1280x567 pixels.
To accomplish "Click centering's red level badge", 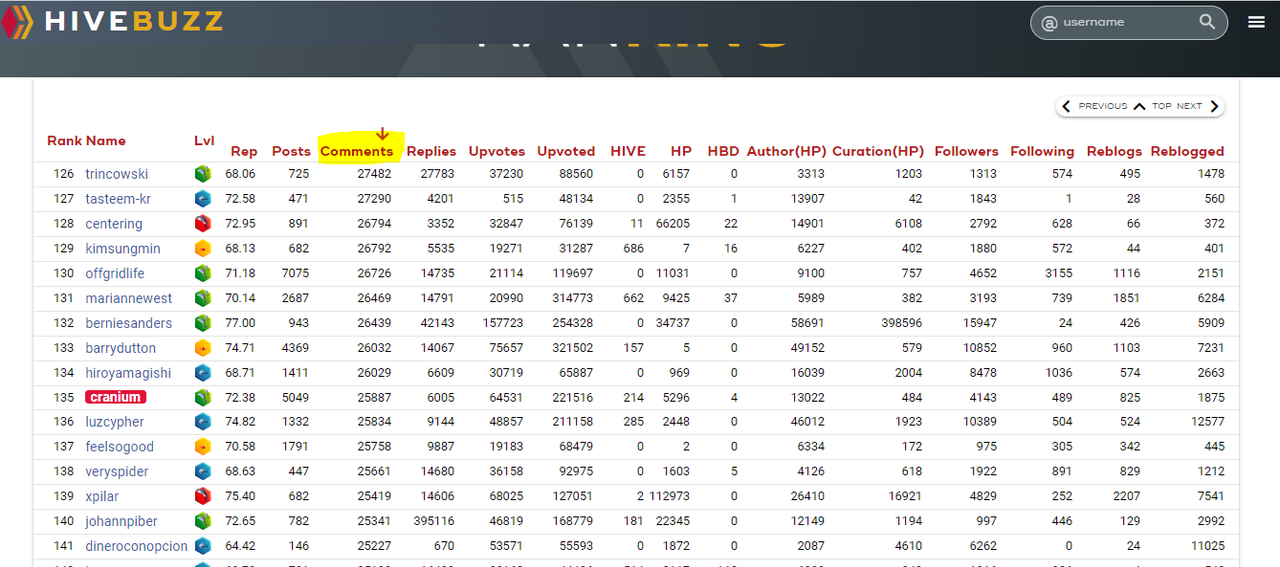I will 203,223.
